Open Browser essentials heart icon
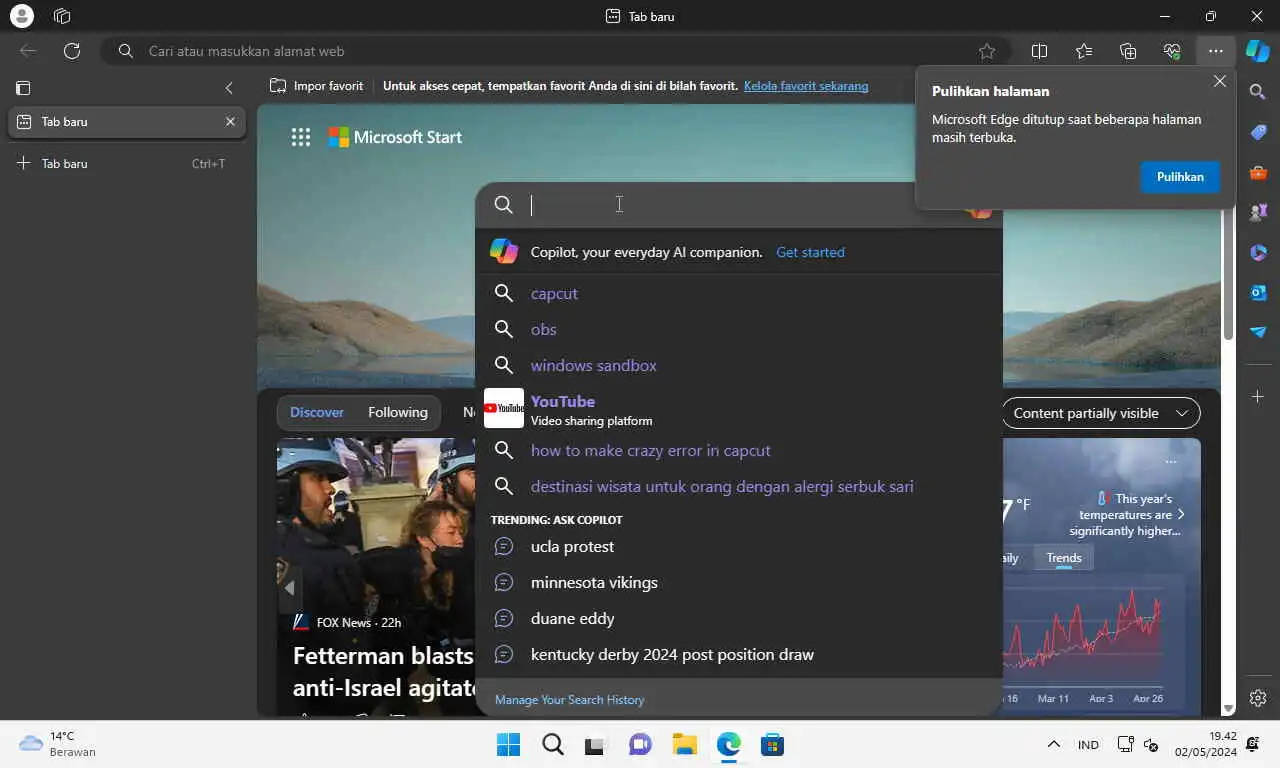1280x768 pixels. click(x=1172, y=51)
